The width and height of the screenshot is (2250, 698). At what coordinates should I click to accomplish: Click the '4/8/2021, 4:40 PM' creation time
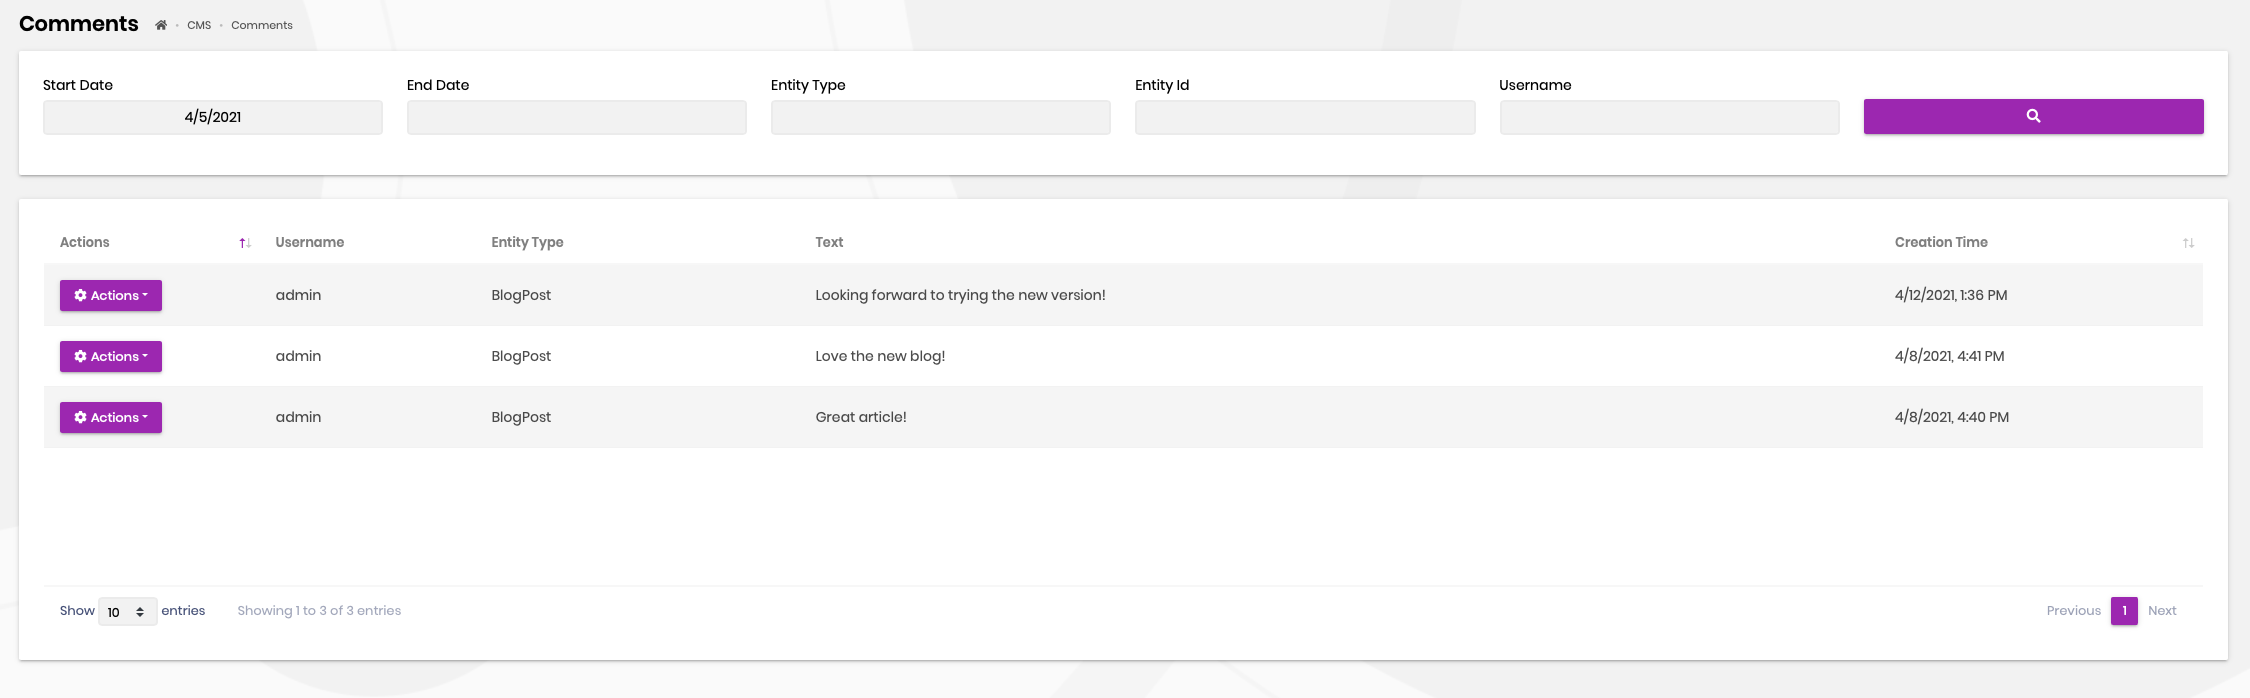pyautogui.click(x=1951, y=417)
